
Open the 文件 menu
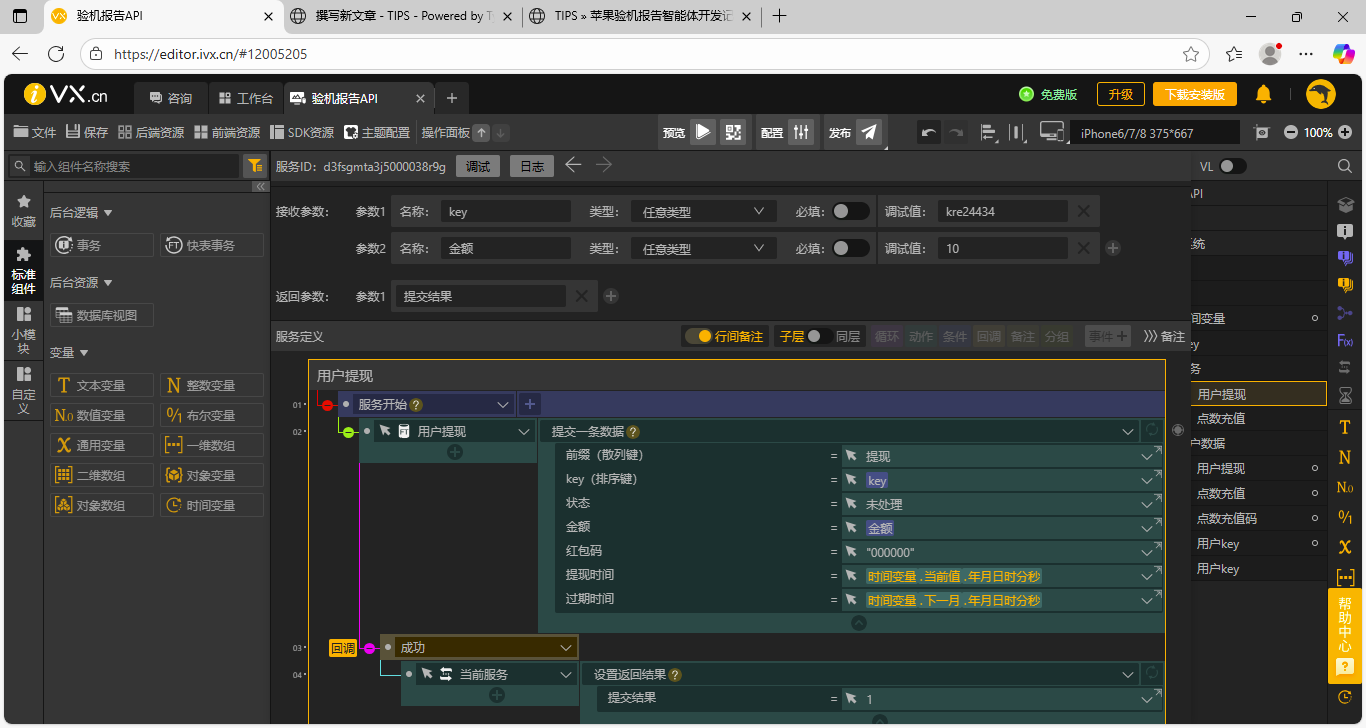coord(35,132)
